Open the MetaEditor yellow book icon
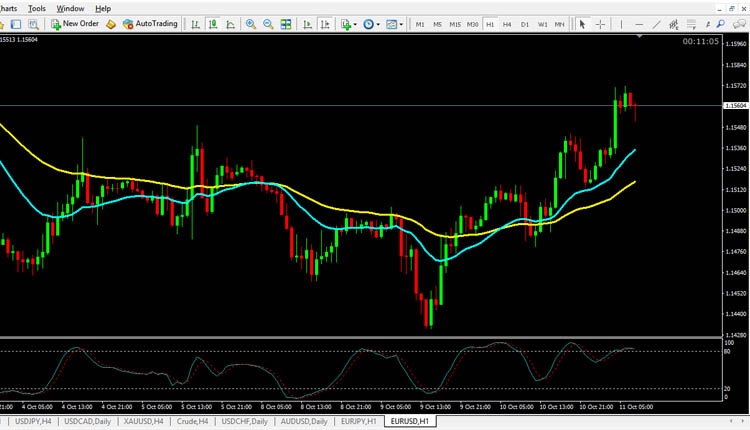750x430 pixels. click(111, 24)
